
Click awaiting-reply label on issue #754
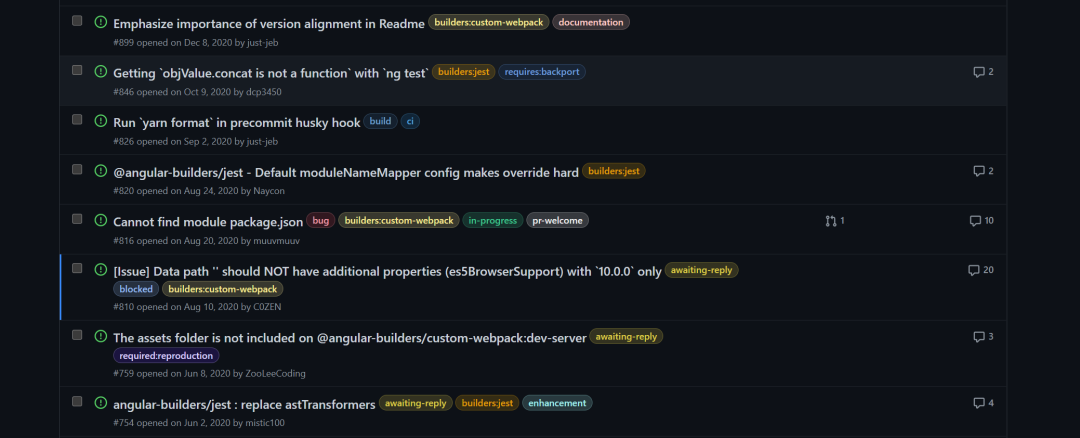[415, 403]
